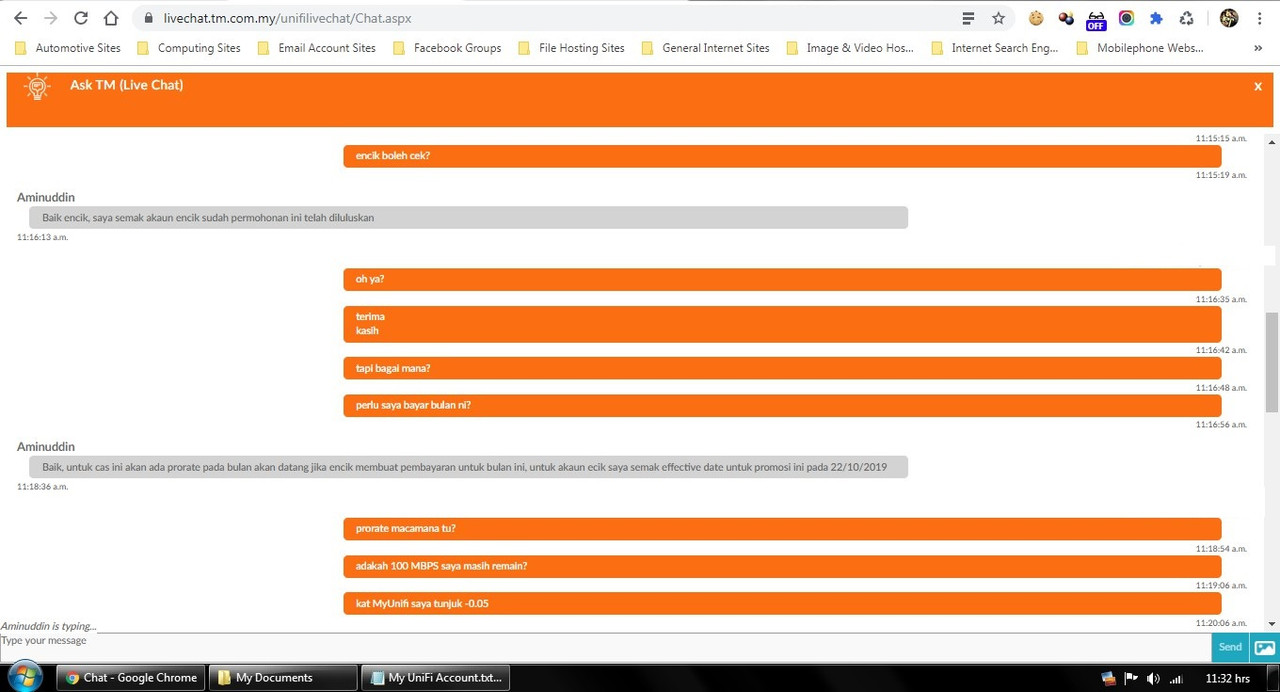Click the Show desktop button
The height and width of the screenshot is (692, 1280).
tap(1274, 677)
